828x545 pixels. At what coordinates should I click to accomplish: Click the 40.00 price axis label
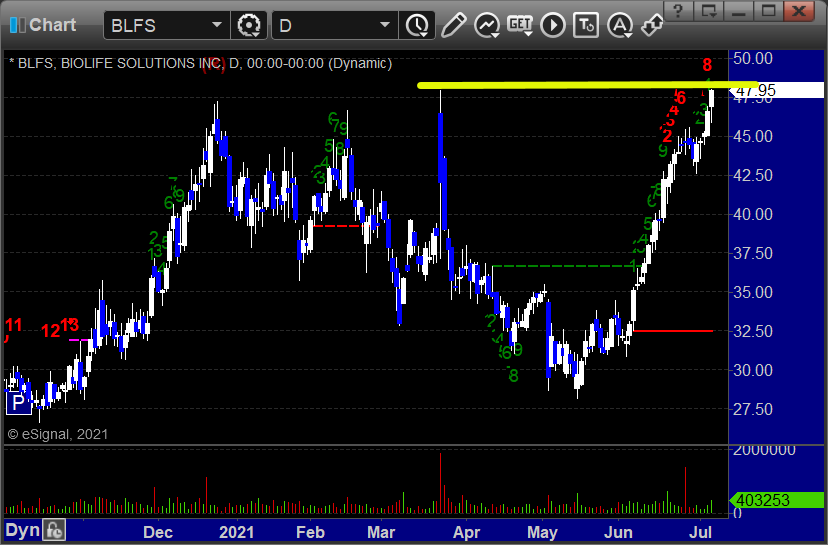(x=753, y=214)
